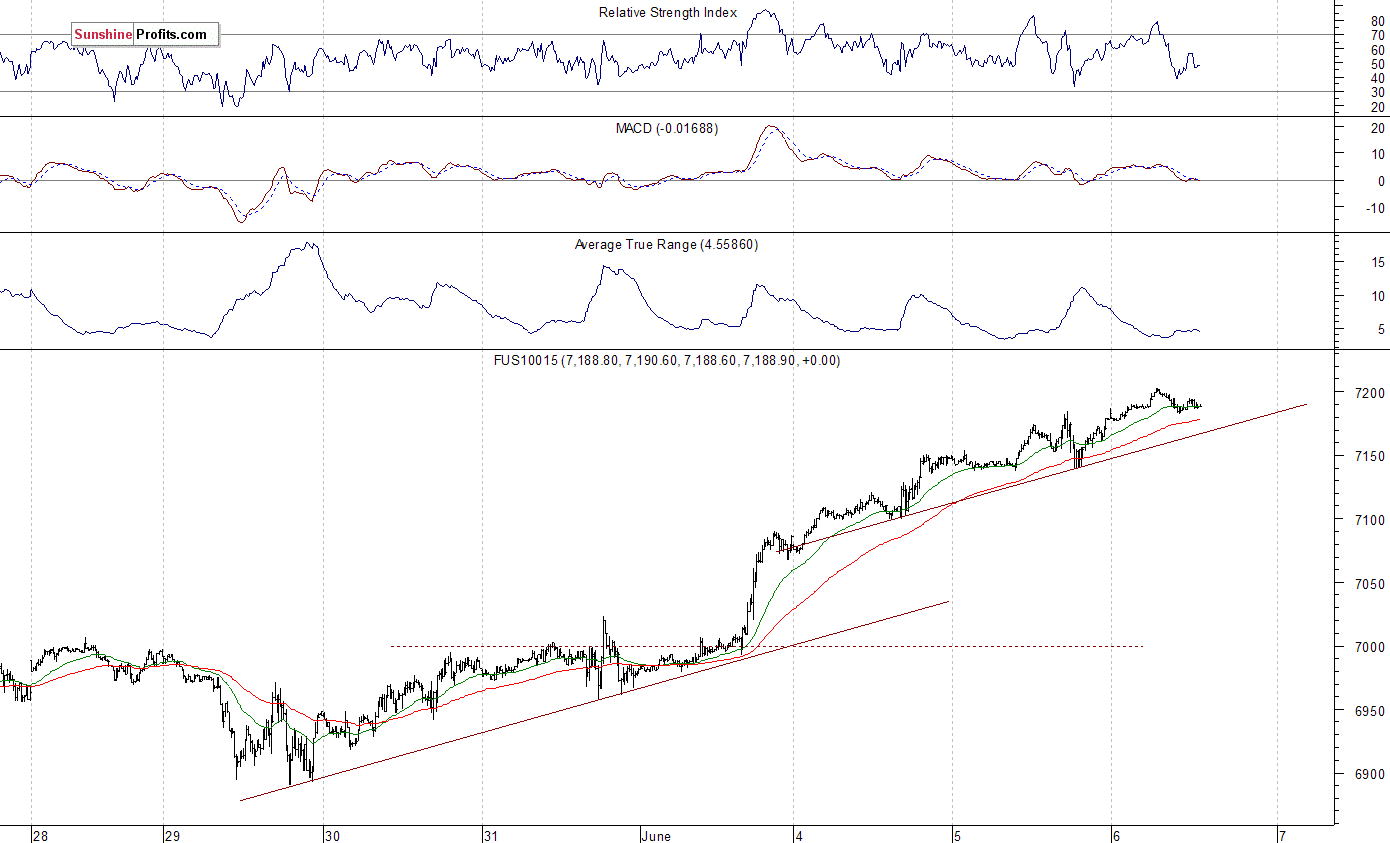The image size is (1390, 843).
Task: Click the date label 31
Action: tap(490, 835)
